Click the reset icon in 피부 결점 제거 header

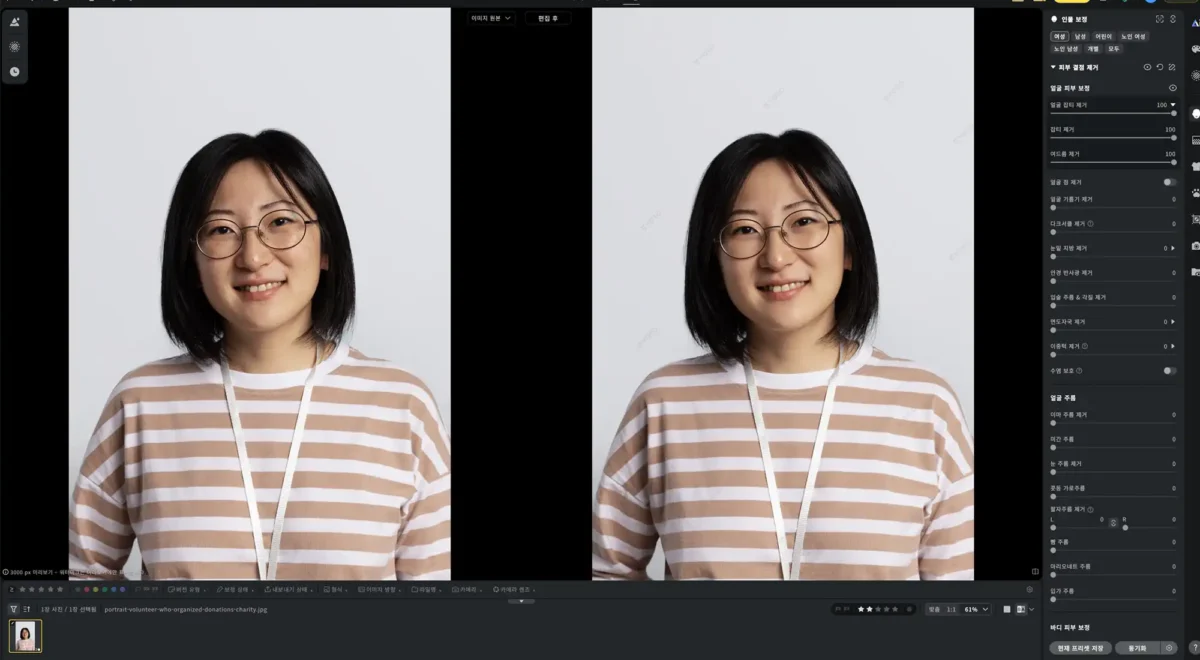(x=1159, y=67)
